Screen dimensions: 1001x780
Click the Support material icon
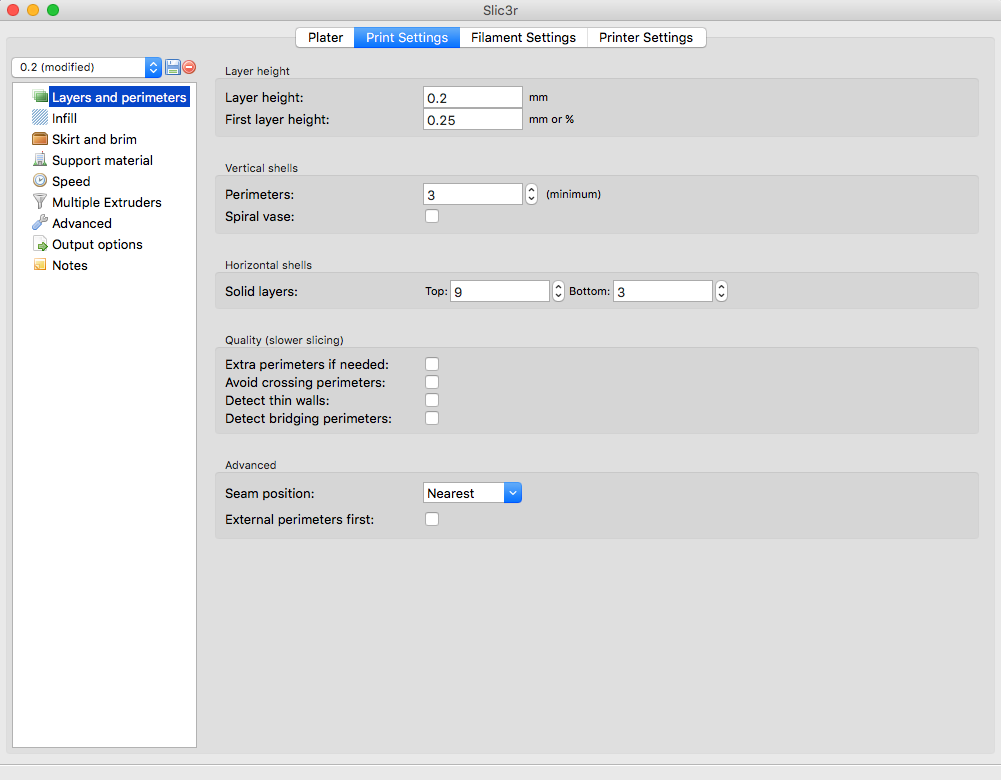point(40,160)
